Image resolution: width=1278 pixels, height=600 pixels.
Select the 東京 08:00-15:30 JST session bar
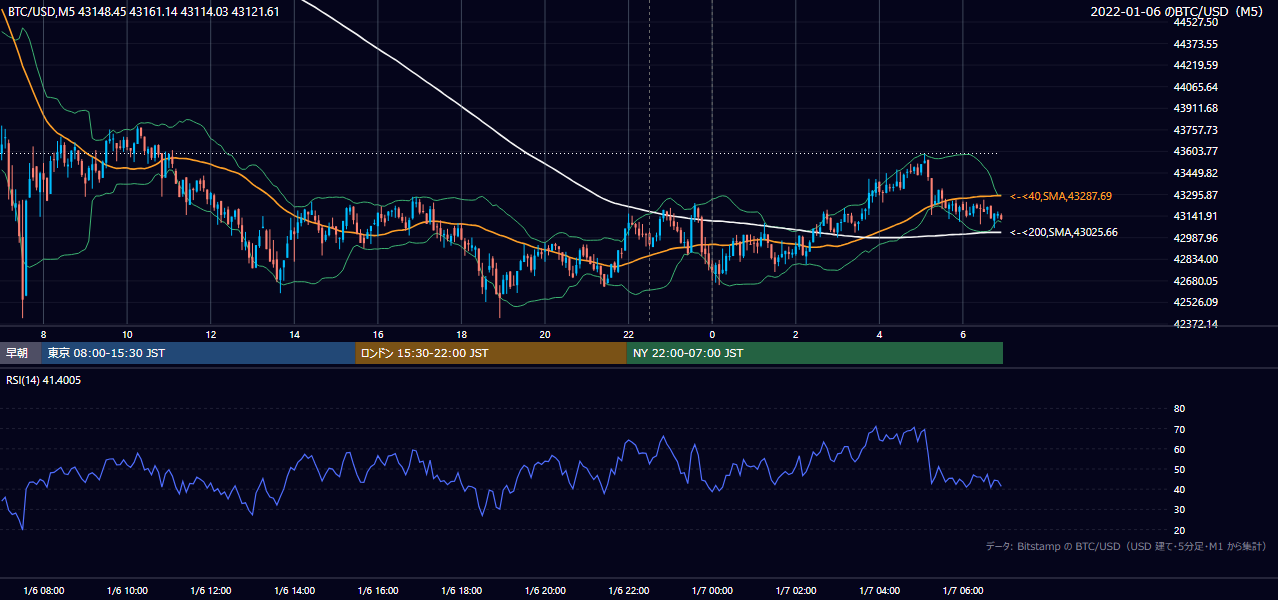tap(199, 353)
